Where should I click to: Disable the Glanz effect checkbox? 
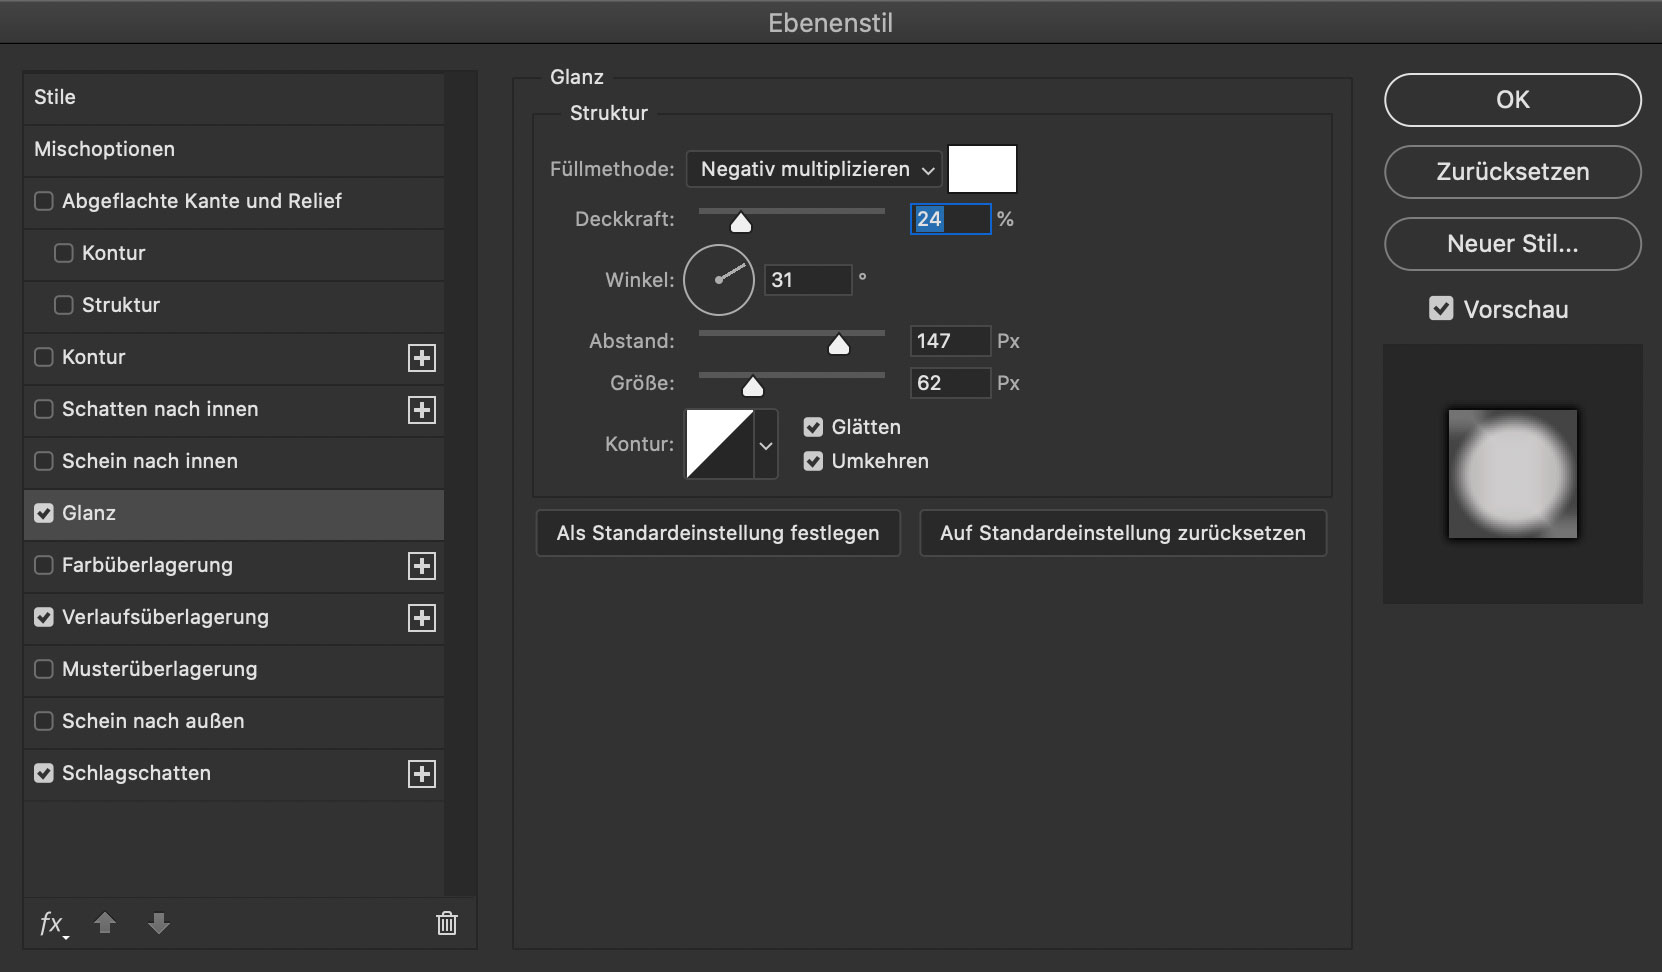44,513
